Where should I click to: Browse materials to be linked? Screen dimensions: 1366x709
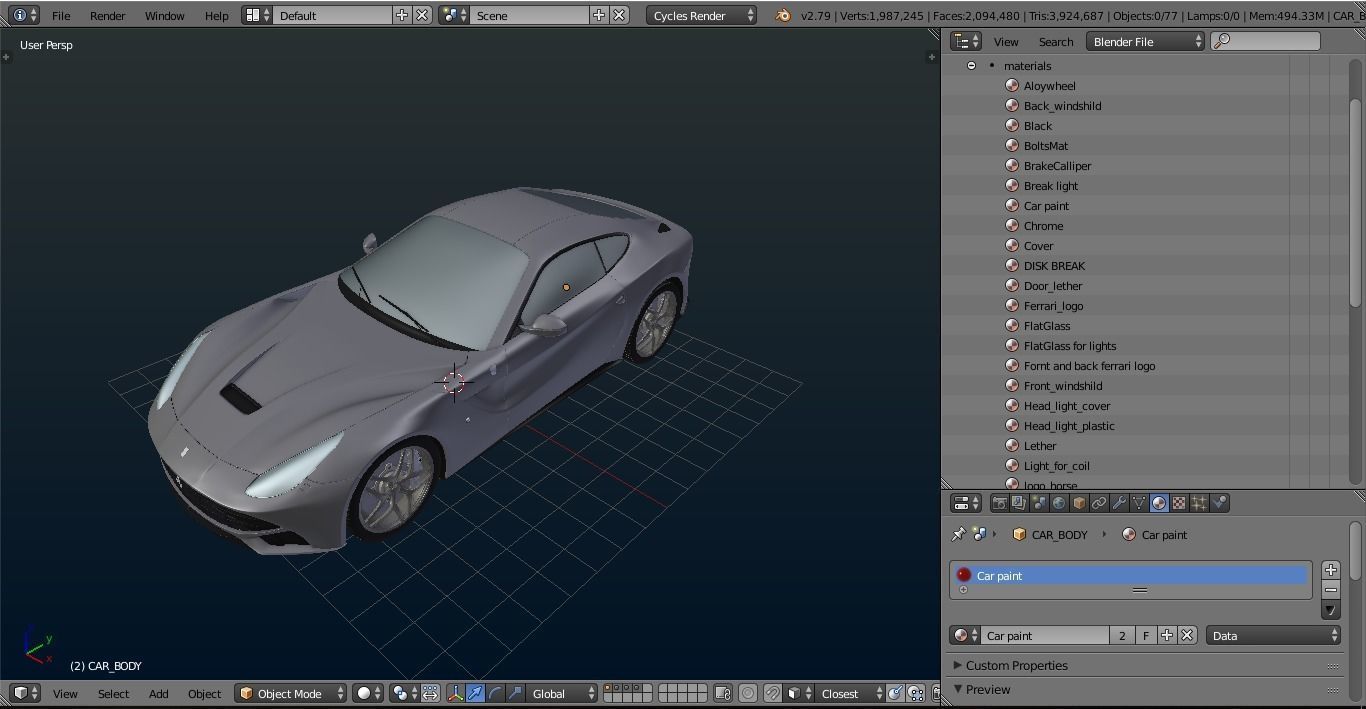[x=965, y=635]
